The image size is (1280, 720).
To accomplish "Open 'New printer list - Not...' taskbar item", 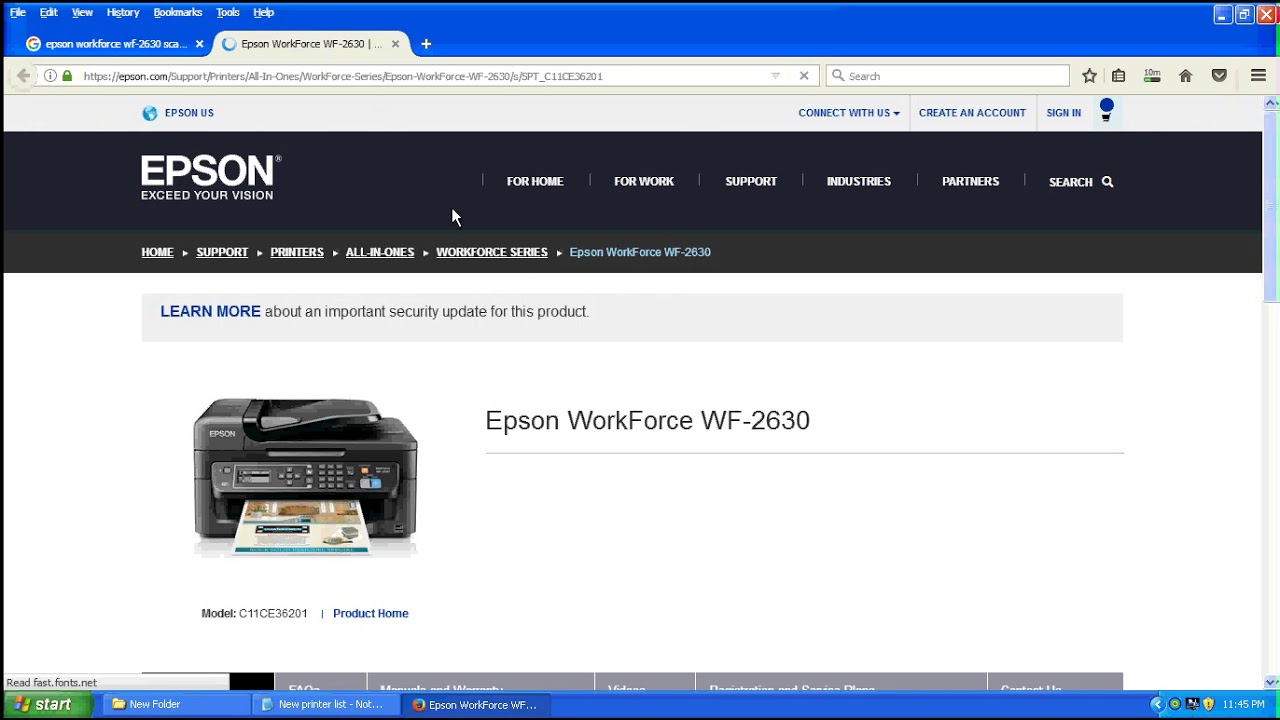I will (327, 705).
